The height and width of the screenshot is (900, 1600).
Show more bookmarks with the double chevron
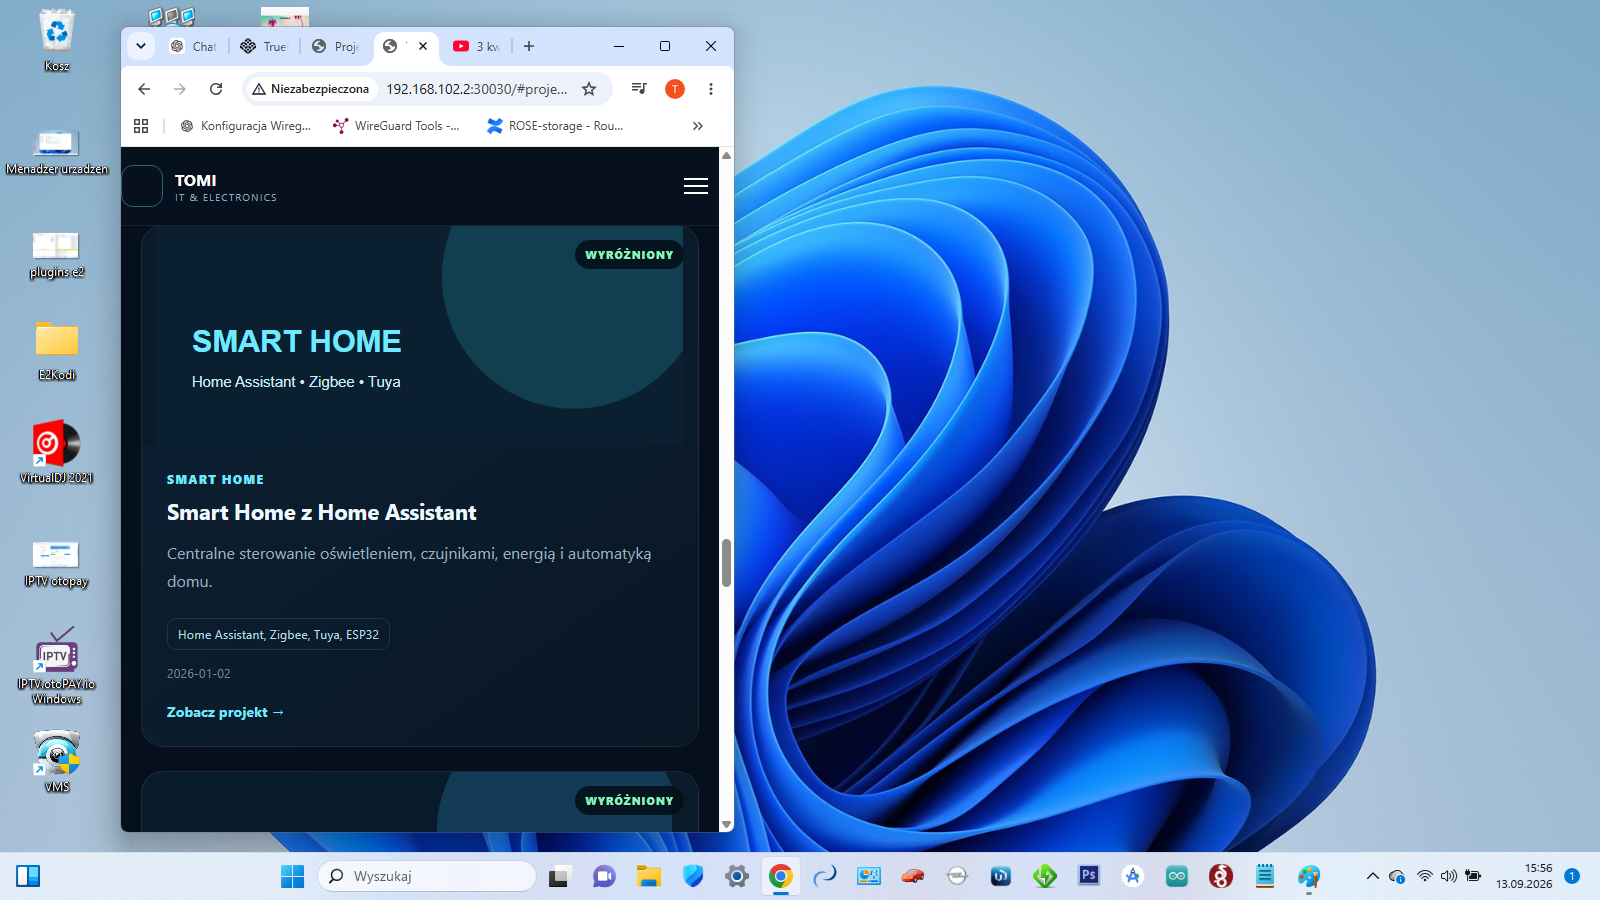point(698,126)
